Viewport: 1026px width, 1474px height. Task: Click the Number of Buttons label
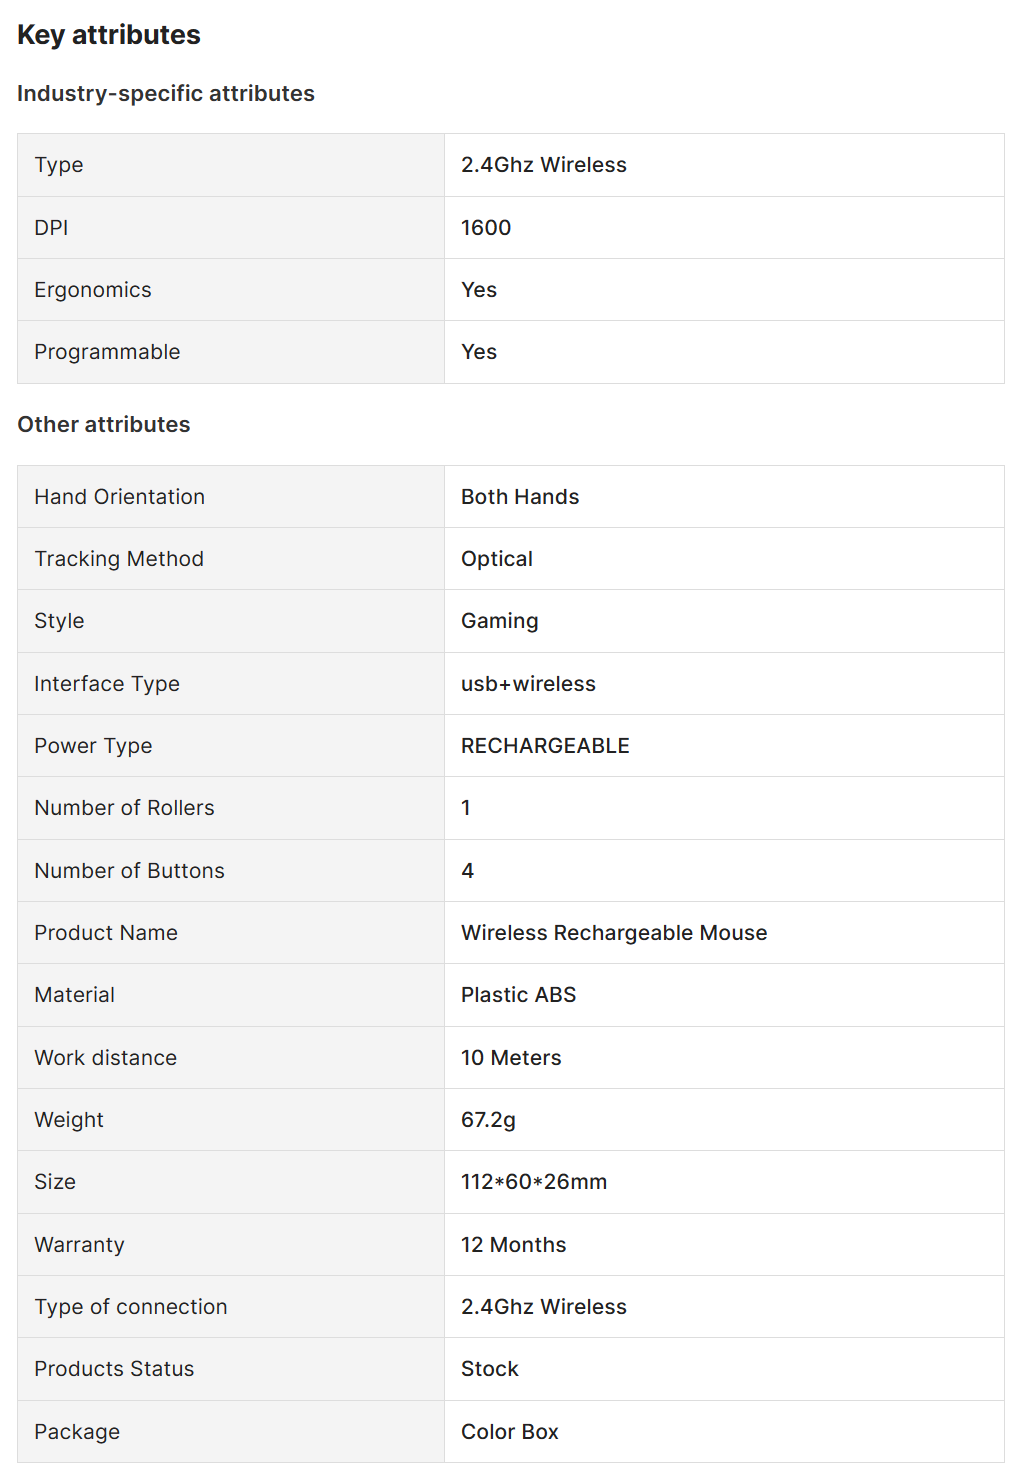[x=129, y=871]
